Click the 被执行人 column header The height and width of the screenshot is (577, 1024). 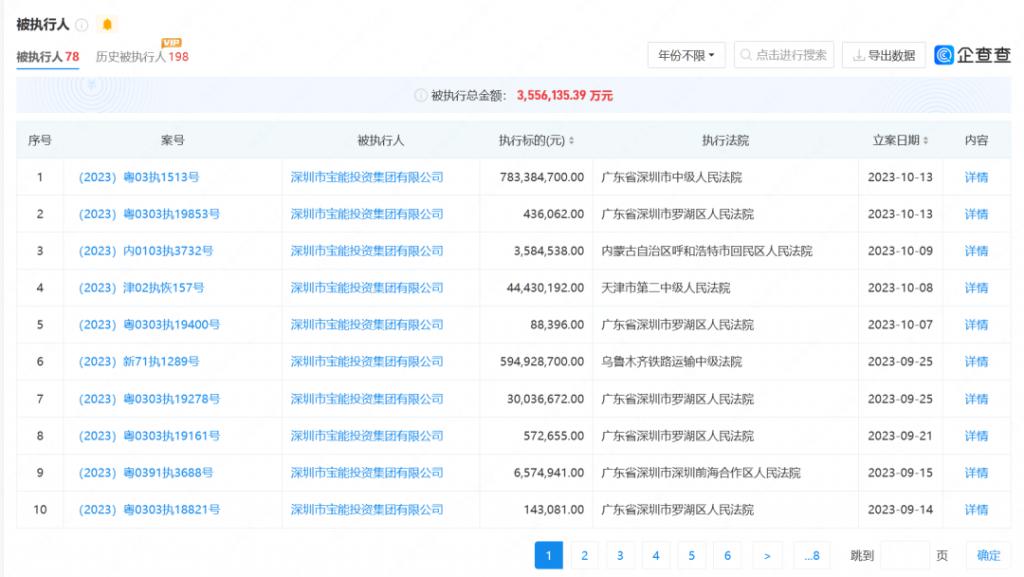point(381,140)
